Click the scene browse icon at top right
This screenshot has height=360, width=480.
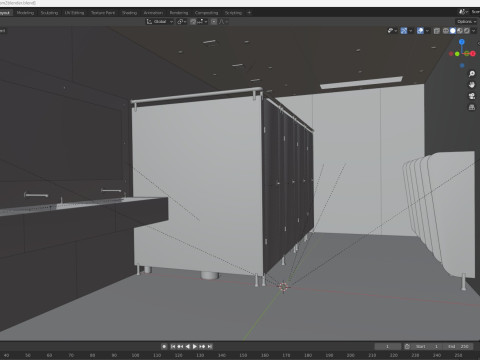click(463, 12)
